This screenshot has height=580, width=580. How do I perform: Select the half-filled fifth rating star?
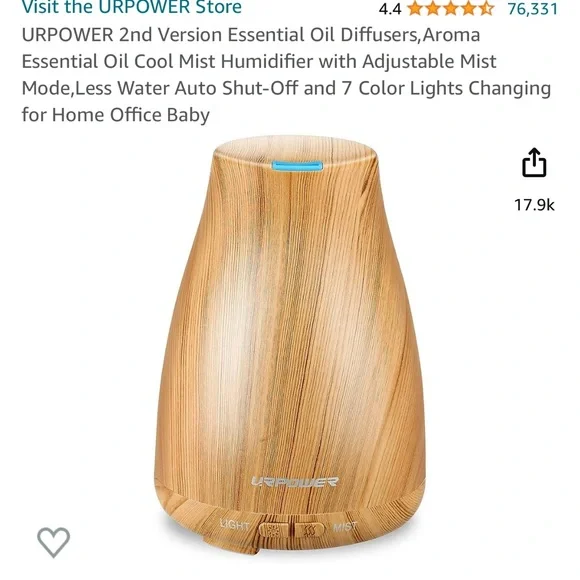pyautogui.click(x=486, y=8)
